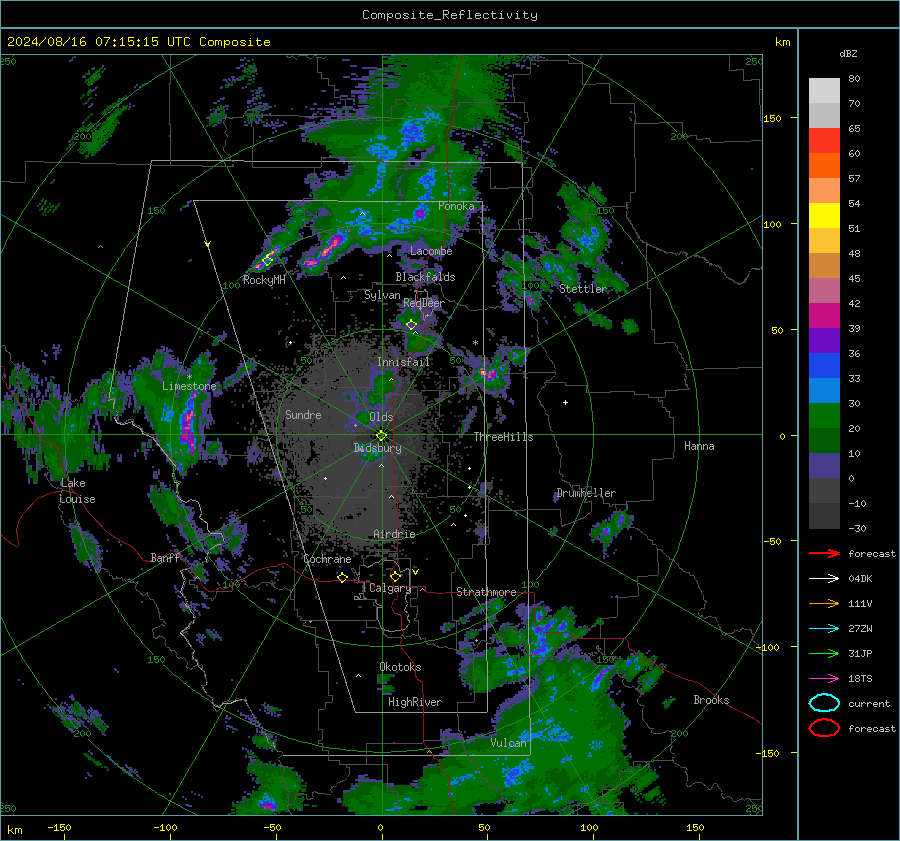Click the 18TS legend text

860,679
